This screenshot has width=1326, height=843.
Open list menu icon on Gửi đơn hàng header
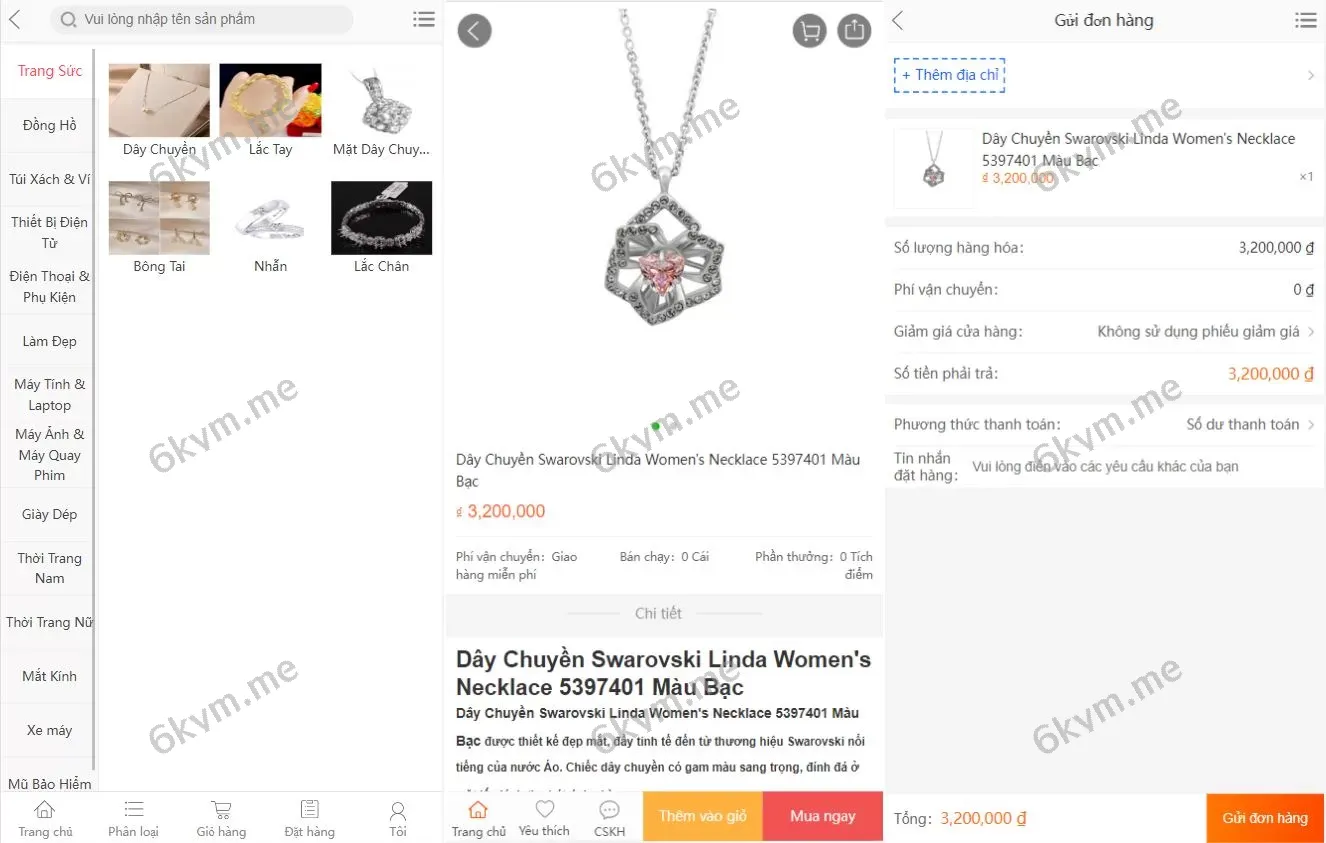(x=1305, y=20)
